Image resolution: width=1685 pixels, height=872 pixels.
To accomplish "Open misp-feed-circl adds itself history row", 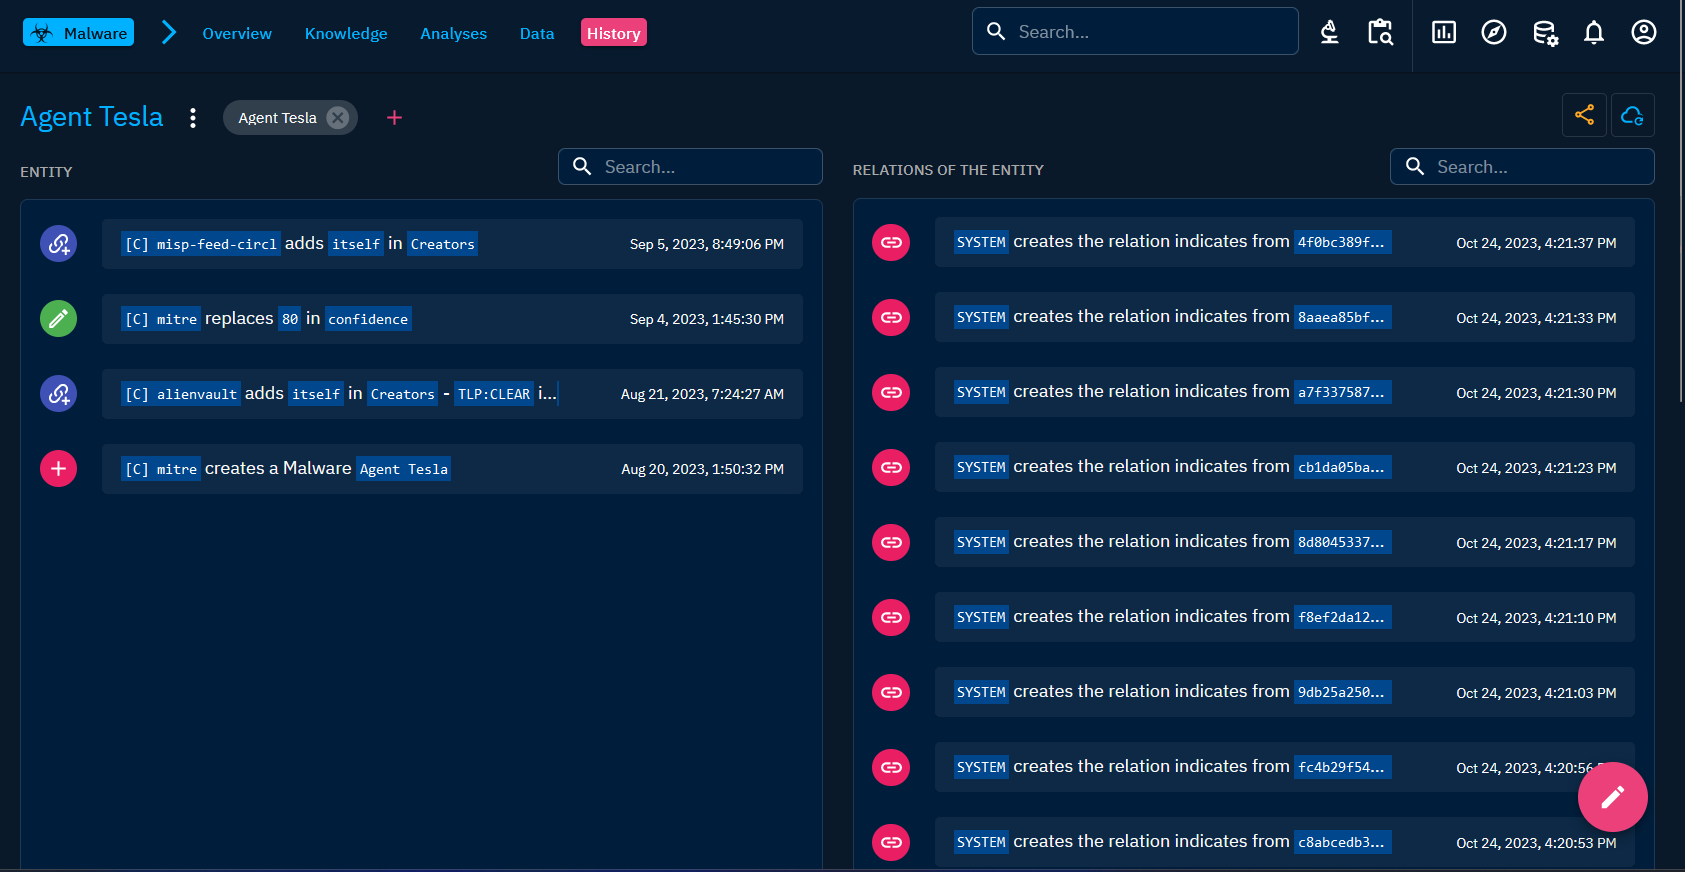I will coord(452,244).
